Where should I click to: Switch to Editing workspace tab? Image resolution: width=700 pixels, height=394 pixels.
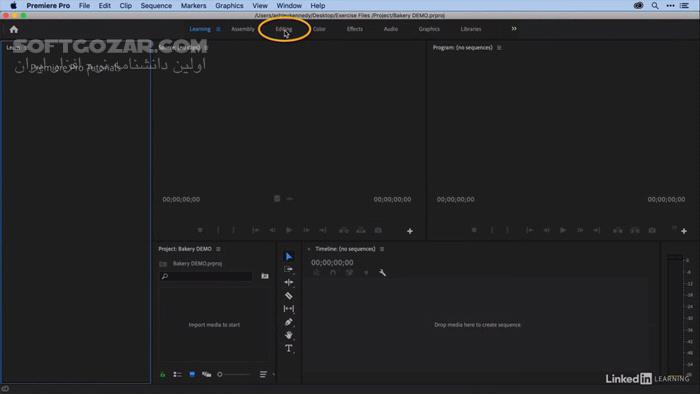pos(283,29)
